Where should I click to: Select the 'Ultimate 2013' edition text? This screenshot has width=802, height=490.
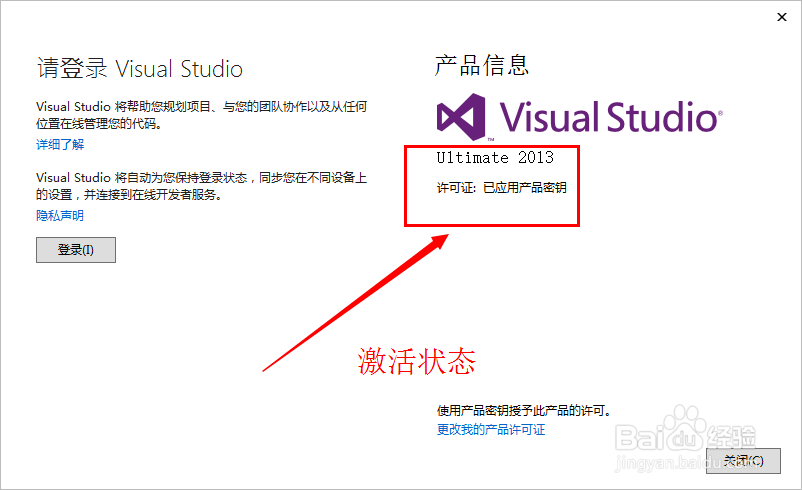[x=495, y=158]
